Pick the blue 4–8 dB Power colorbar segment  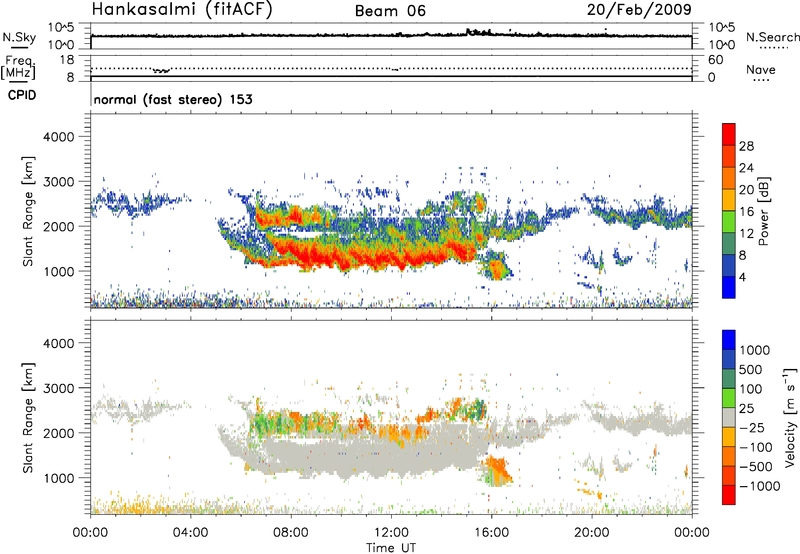pyautogui.click(x=729, y=266)
